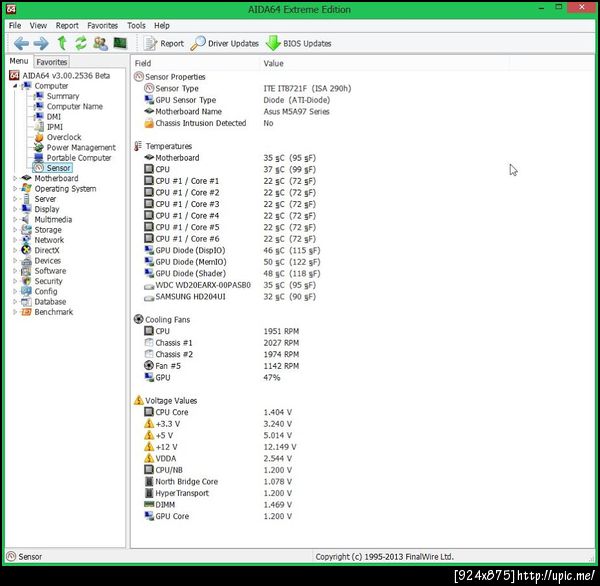
Task: Select the Chassis Intrusion Detected row
Action: 209,123
